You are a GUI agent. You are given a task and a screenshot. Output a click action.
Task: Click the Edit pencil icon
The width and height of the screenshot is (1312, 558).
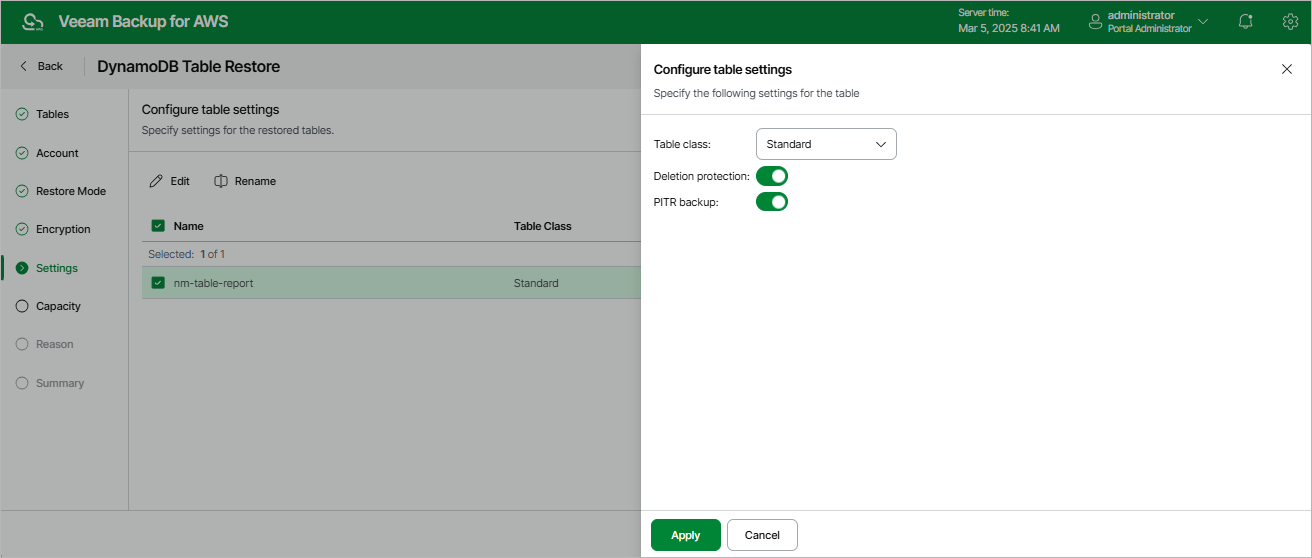point(156,181)
